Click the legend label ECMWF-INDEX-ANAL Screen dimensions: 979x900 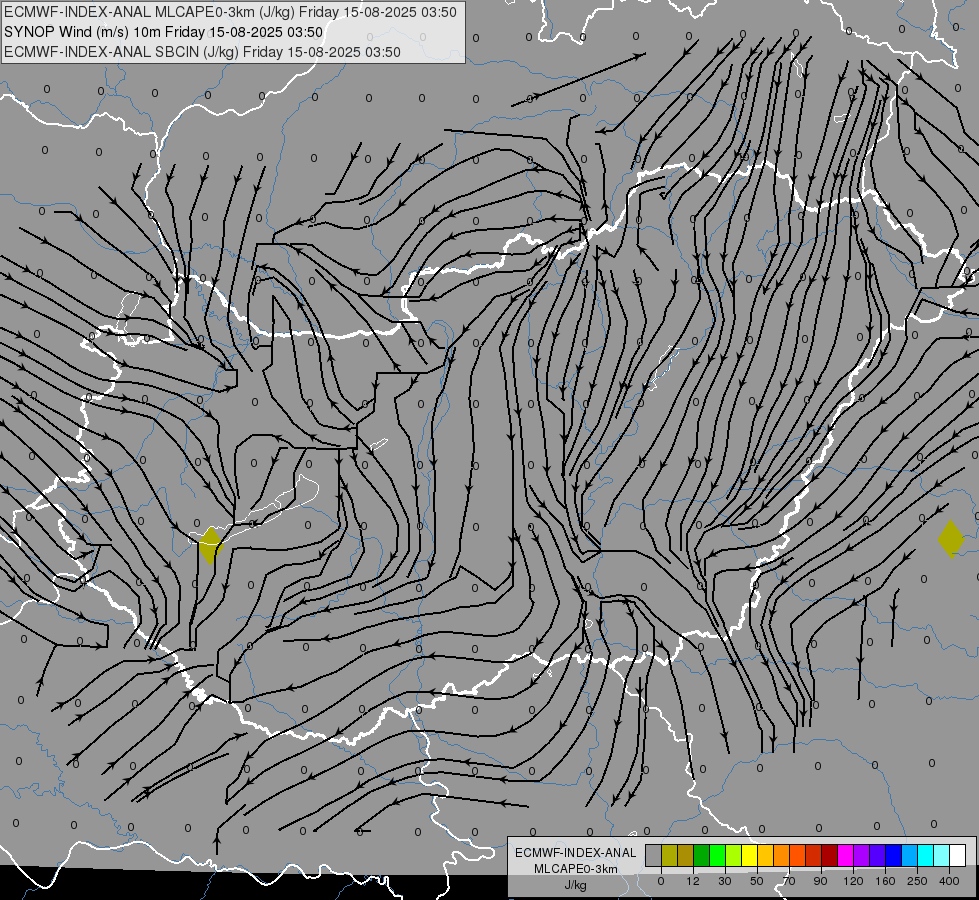[x=576, y=853]
